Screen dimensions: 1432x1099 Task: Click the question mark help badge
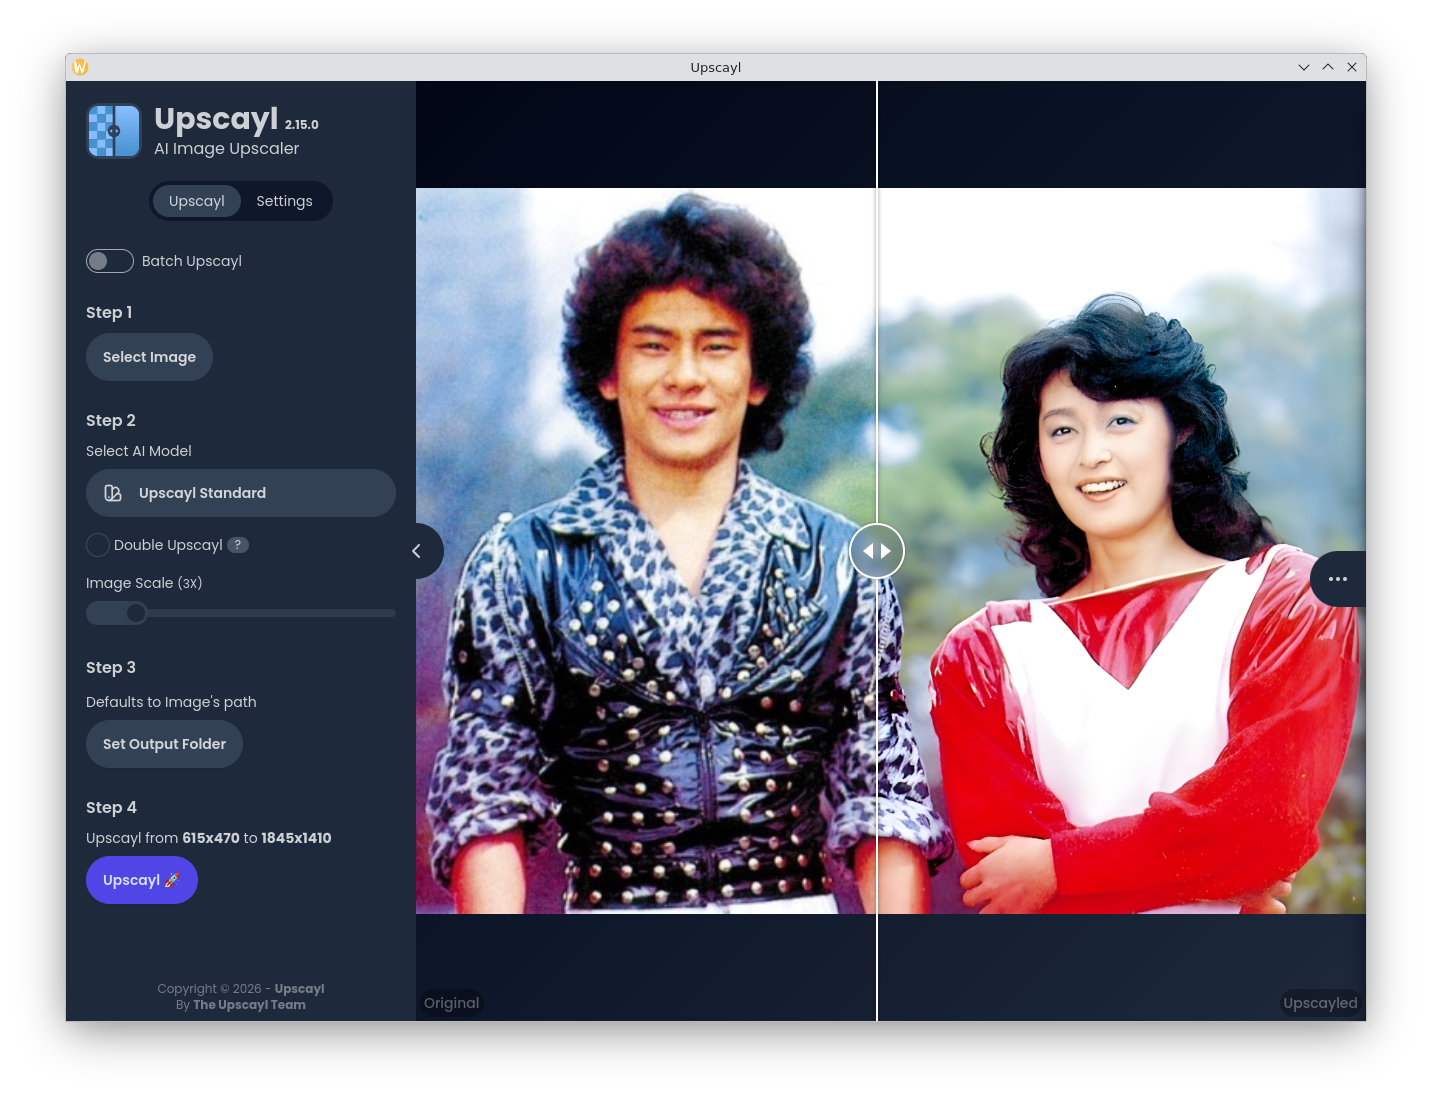click(238, 545)
